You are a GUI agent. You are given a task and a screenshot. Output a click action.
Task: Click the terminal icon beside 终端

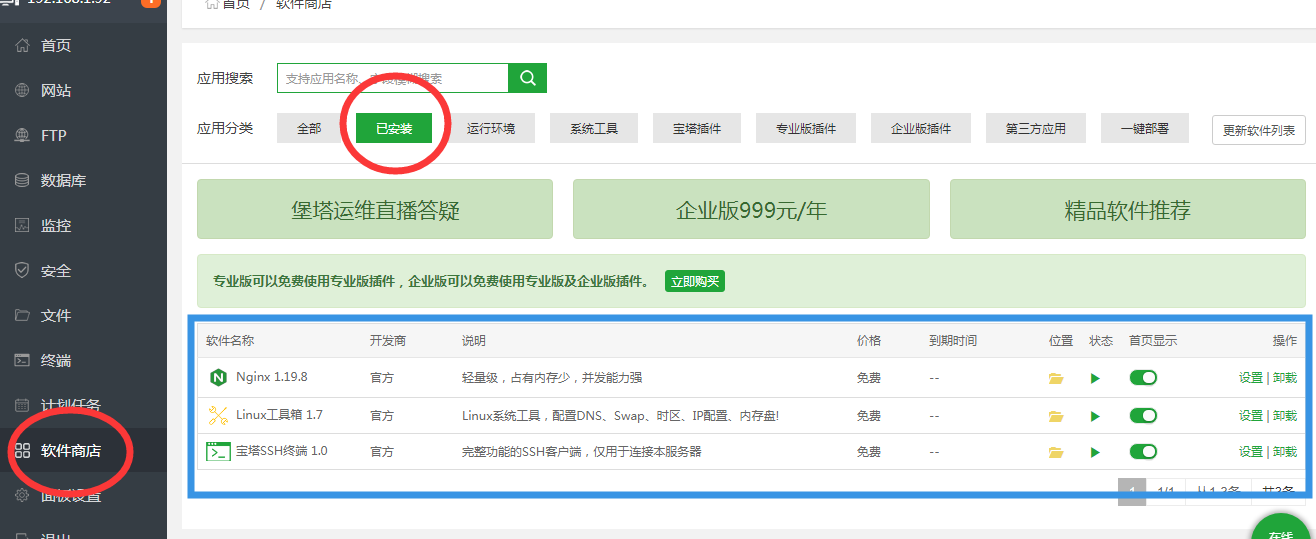pos(22,360)
